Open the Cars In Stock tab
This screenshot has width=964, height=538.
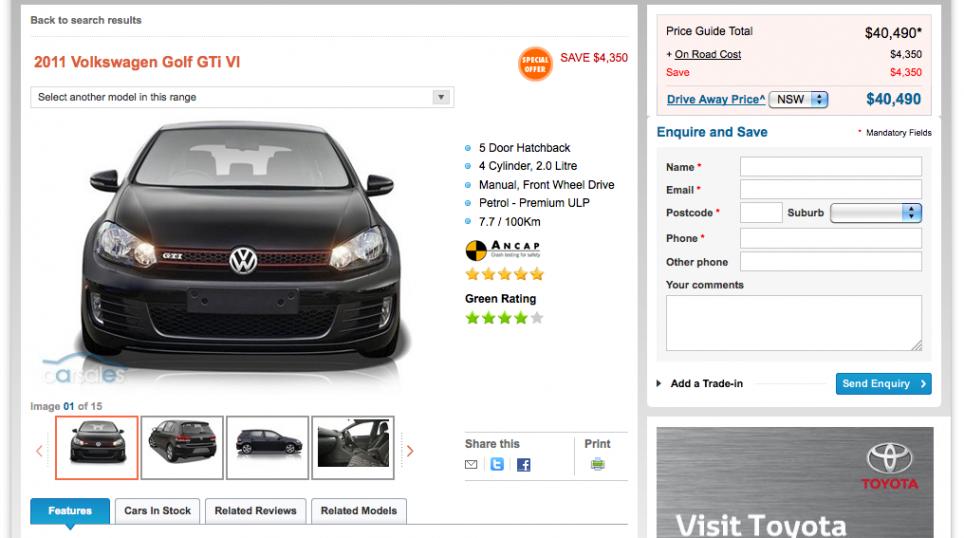(157, 511)
